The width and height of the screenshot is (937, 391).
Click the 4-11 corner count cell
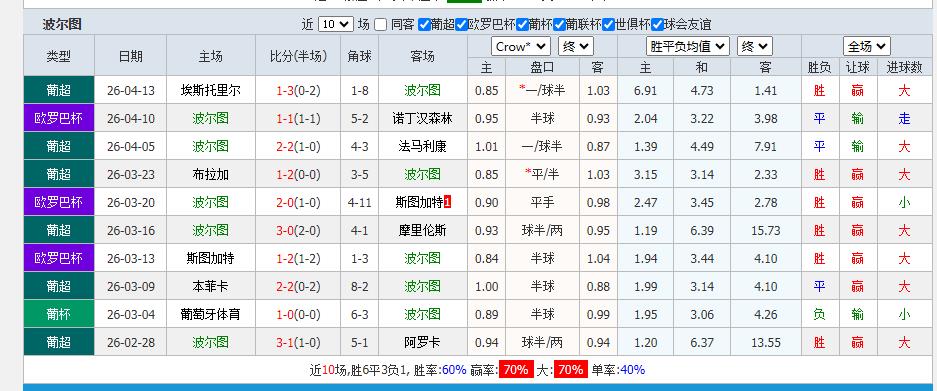tap(359, 203)
